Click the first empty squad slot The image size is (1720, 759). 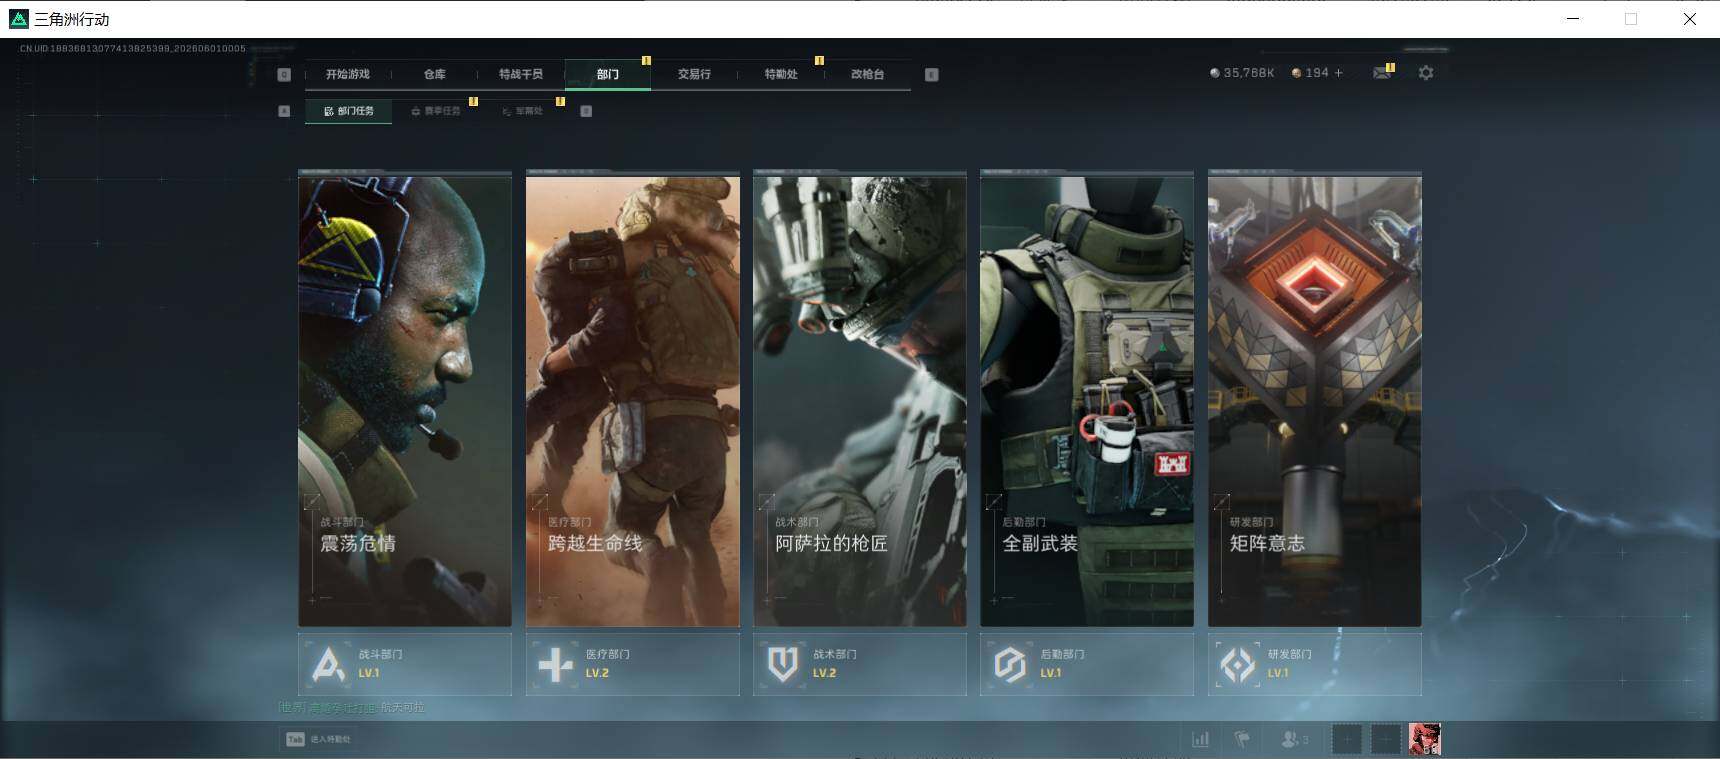(x=1347, y=740)
